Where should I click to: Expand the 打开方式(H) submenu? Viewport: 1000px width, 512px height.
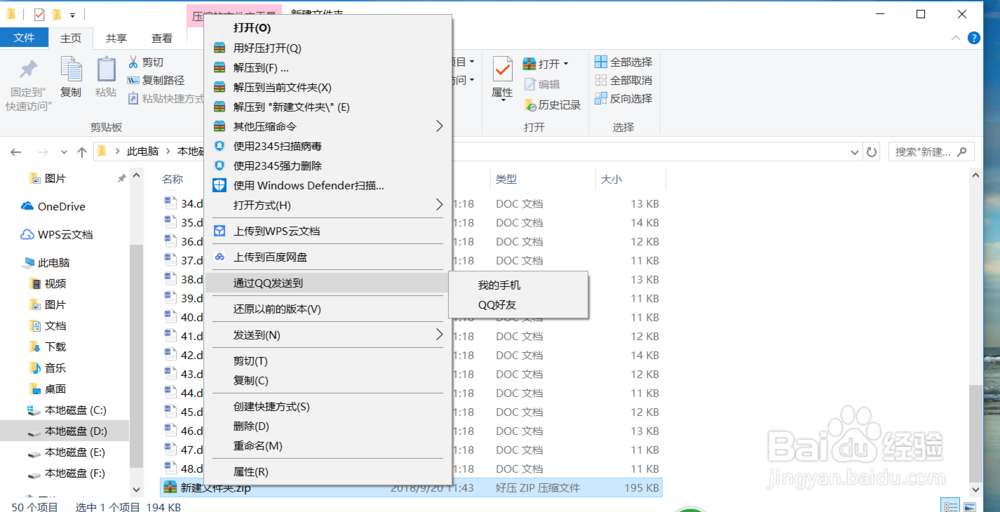pos(439,205)
